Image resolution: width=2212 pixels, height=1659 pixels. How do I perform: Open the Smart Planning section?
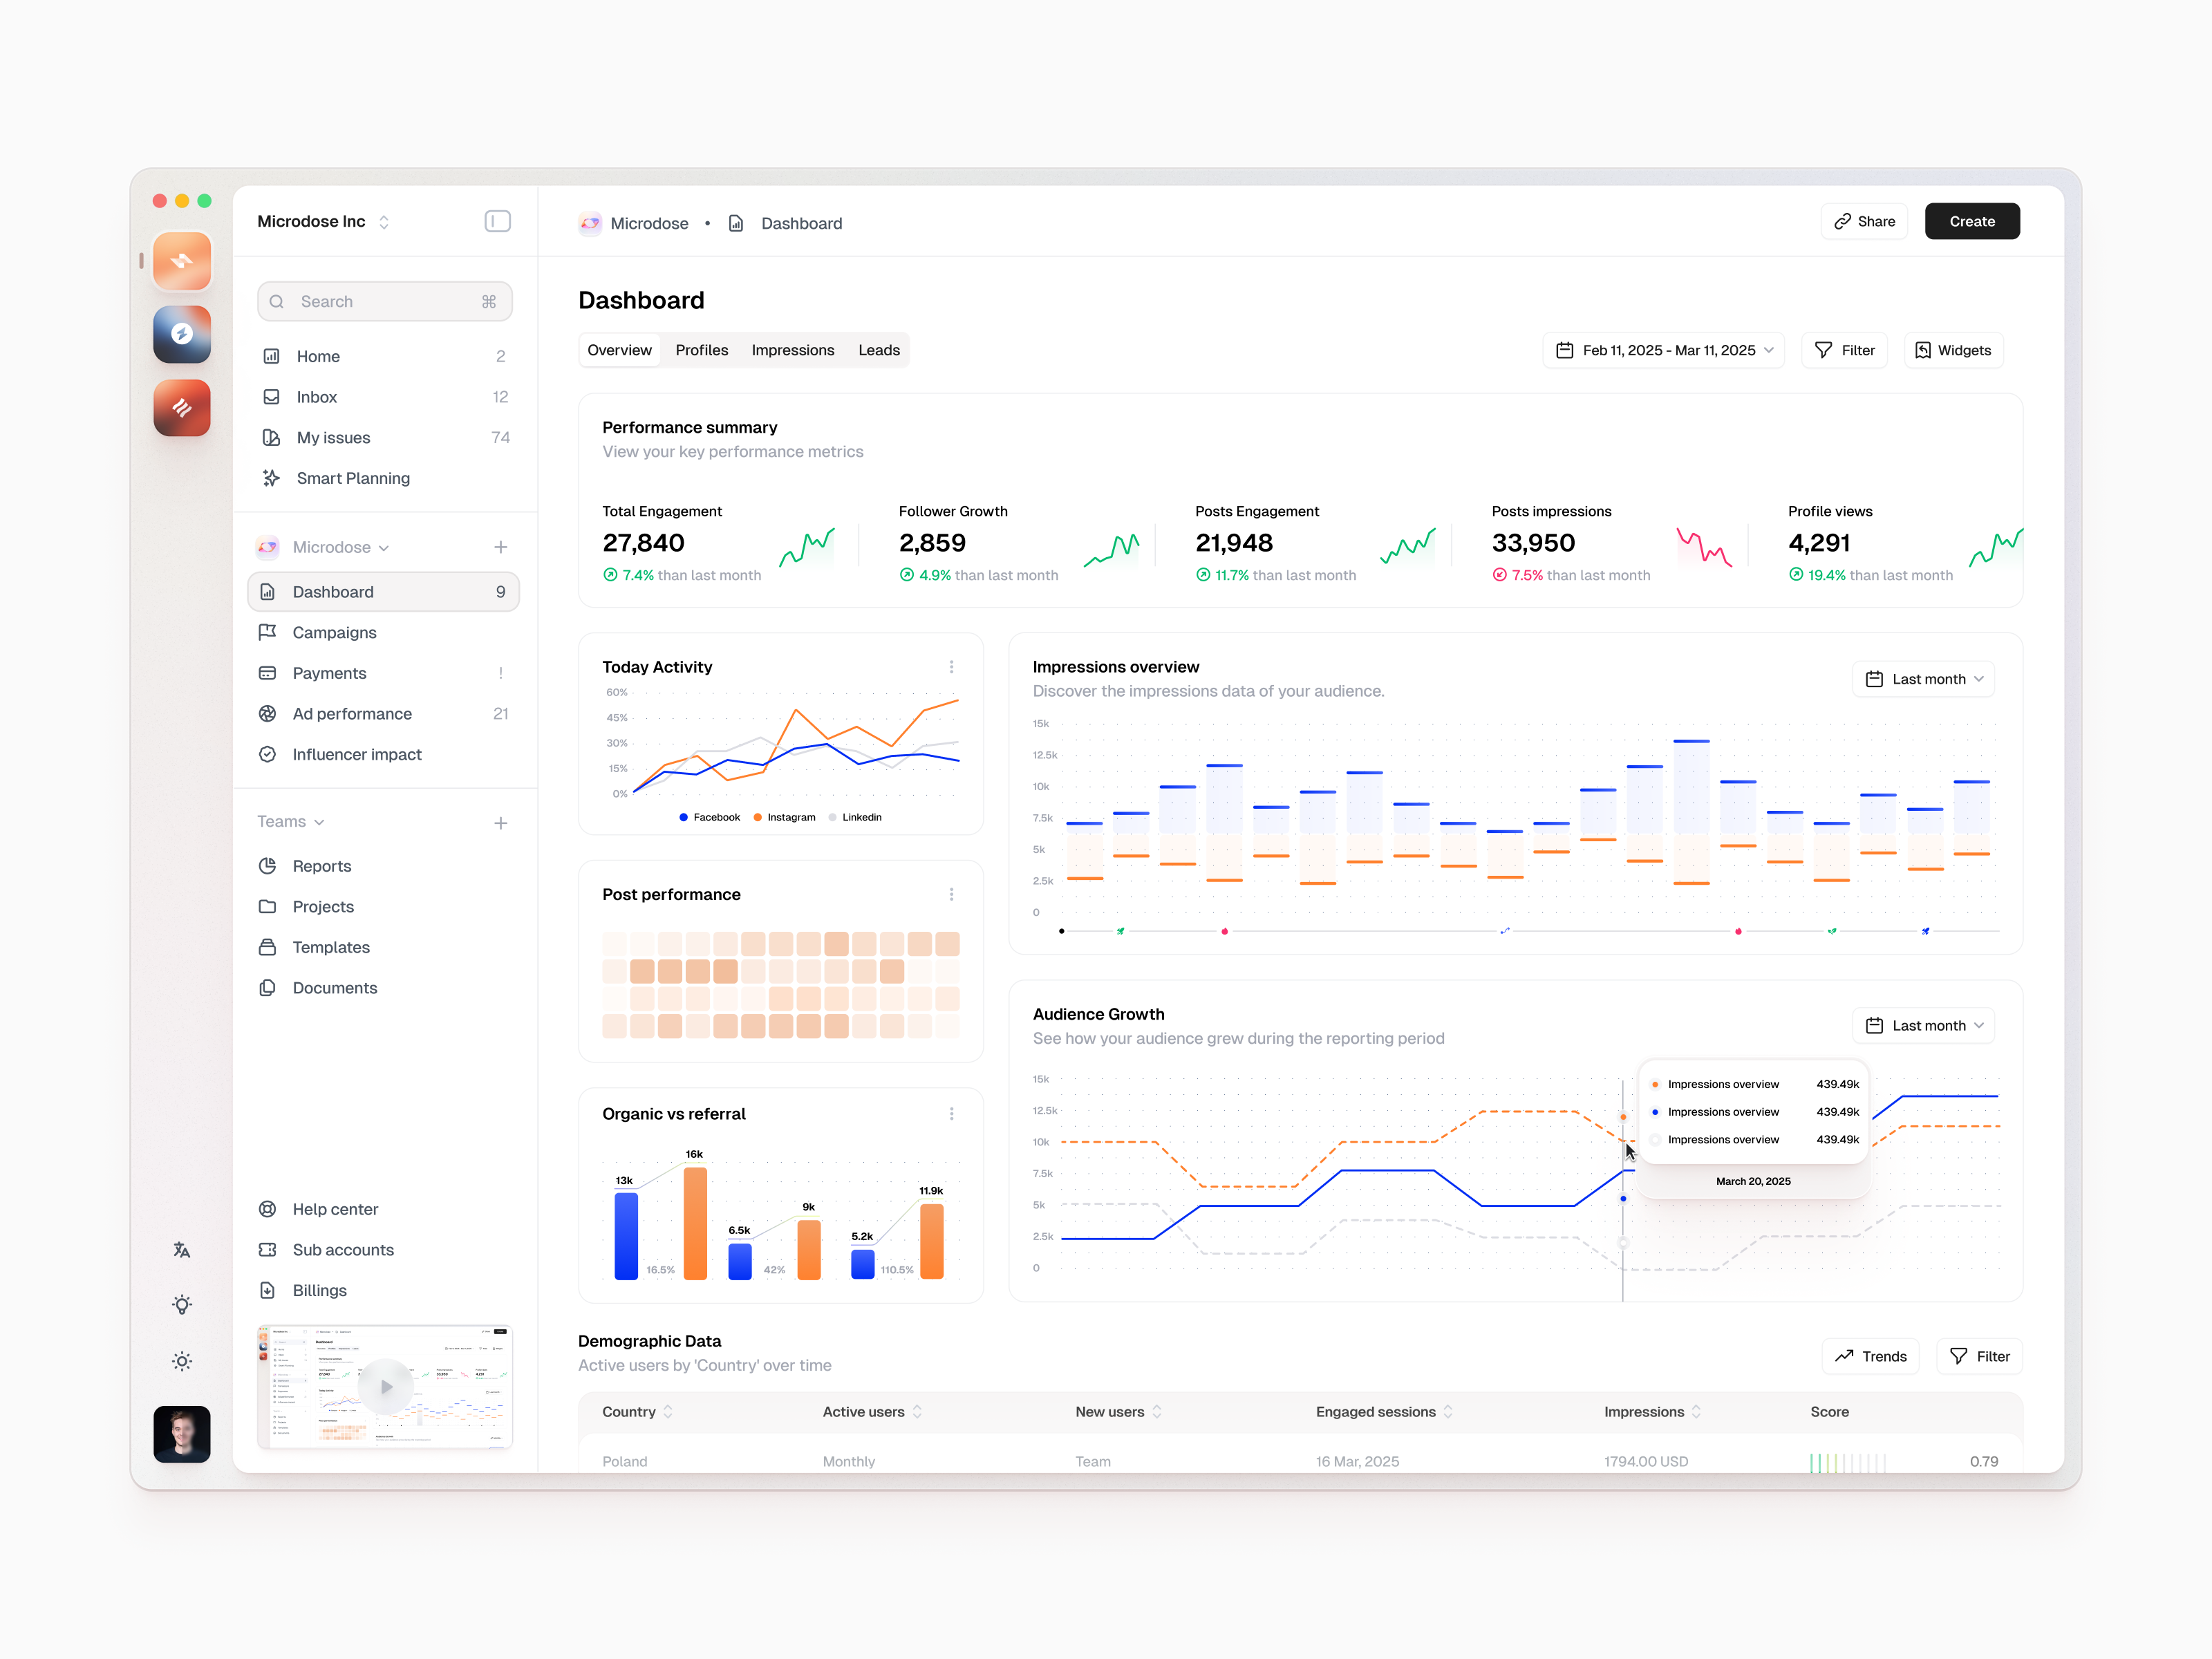[352, 478]
